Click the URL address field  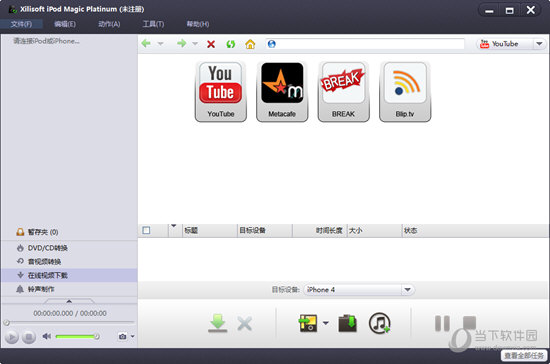tap(365, 44)
